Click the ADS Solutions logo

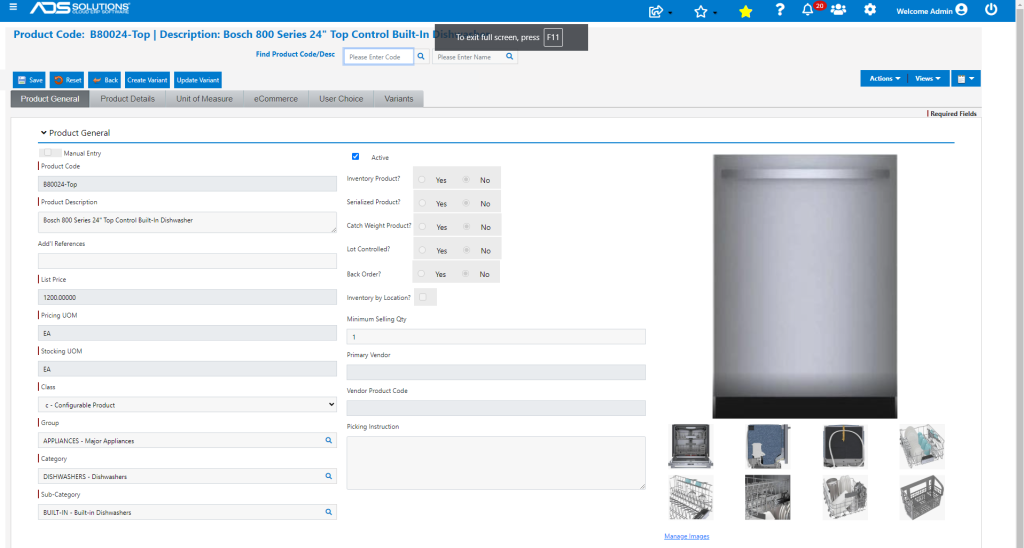[x=80, y=8]
